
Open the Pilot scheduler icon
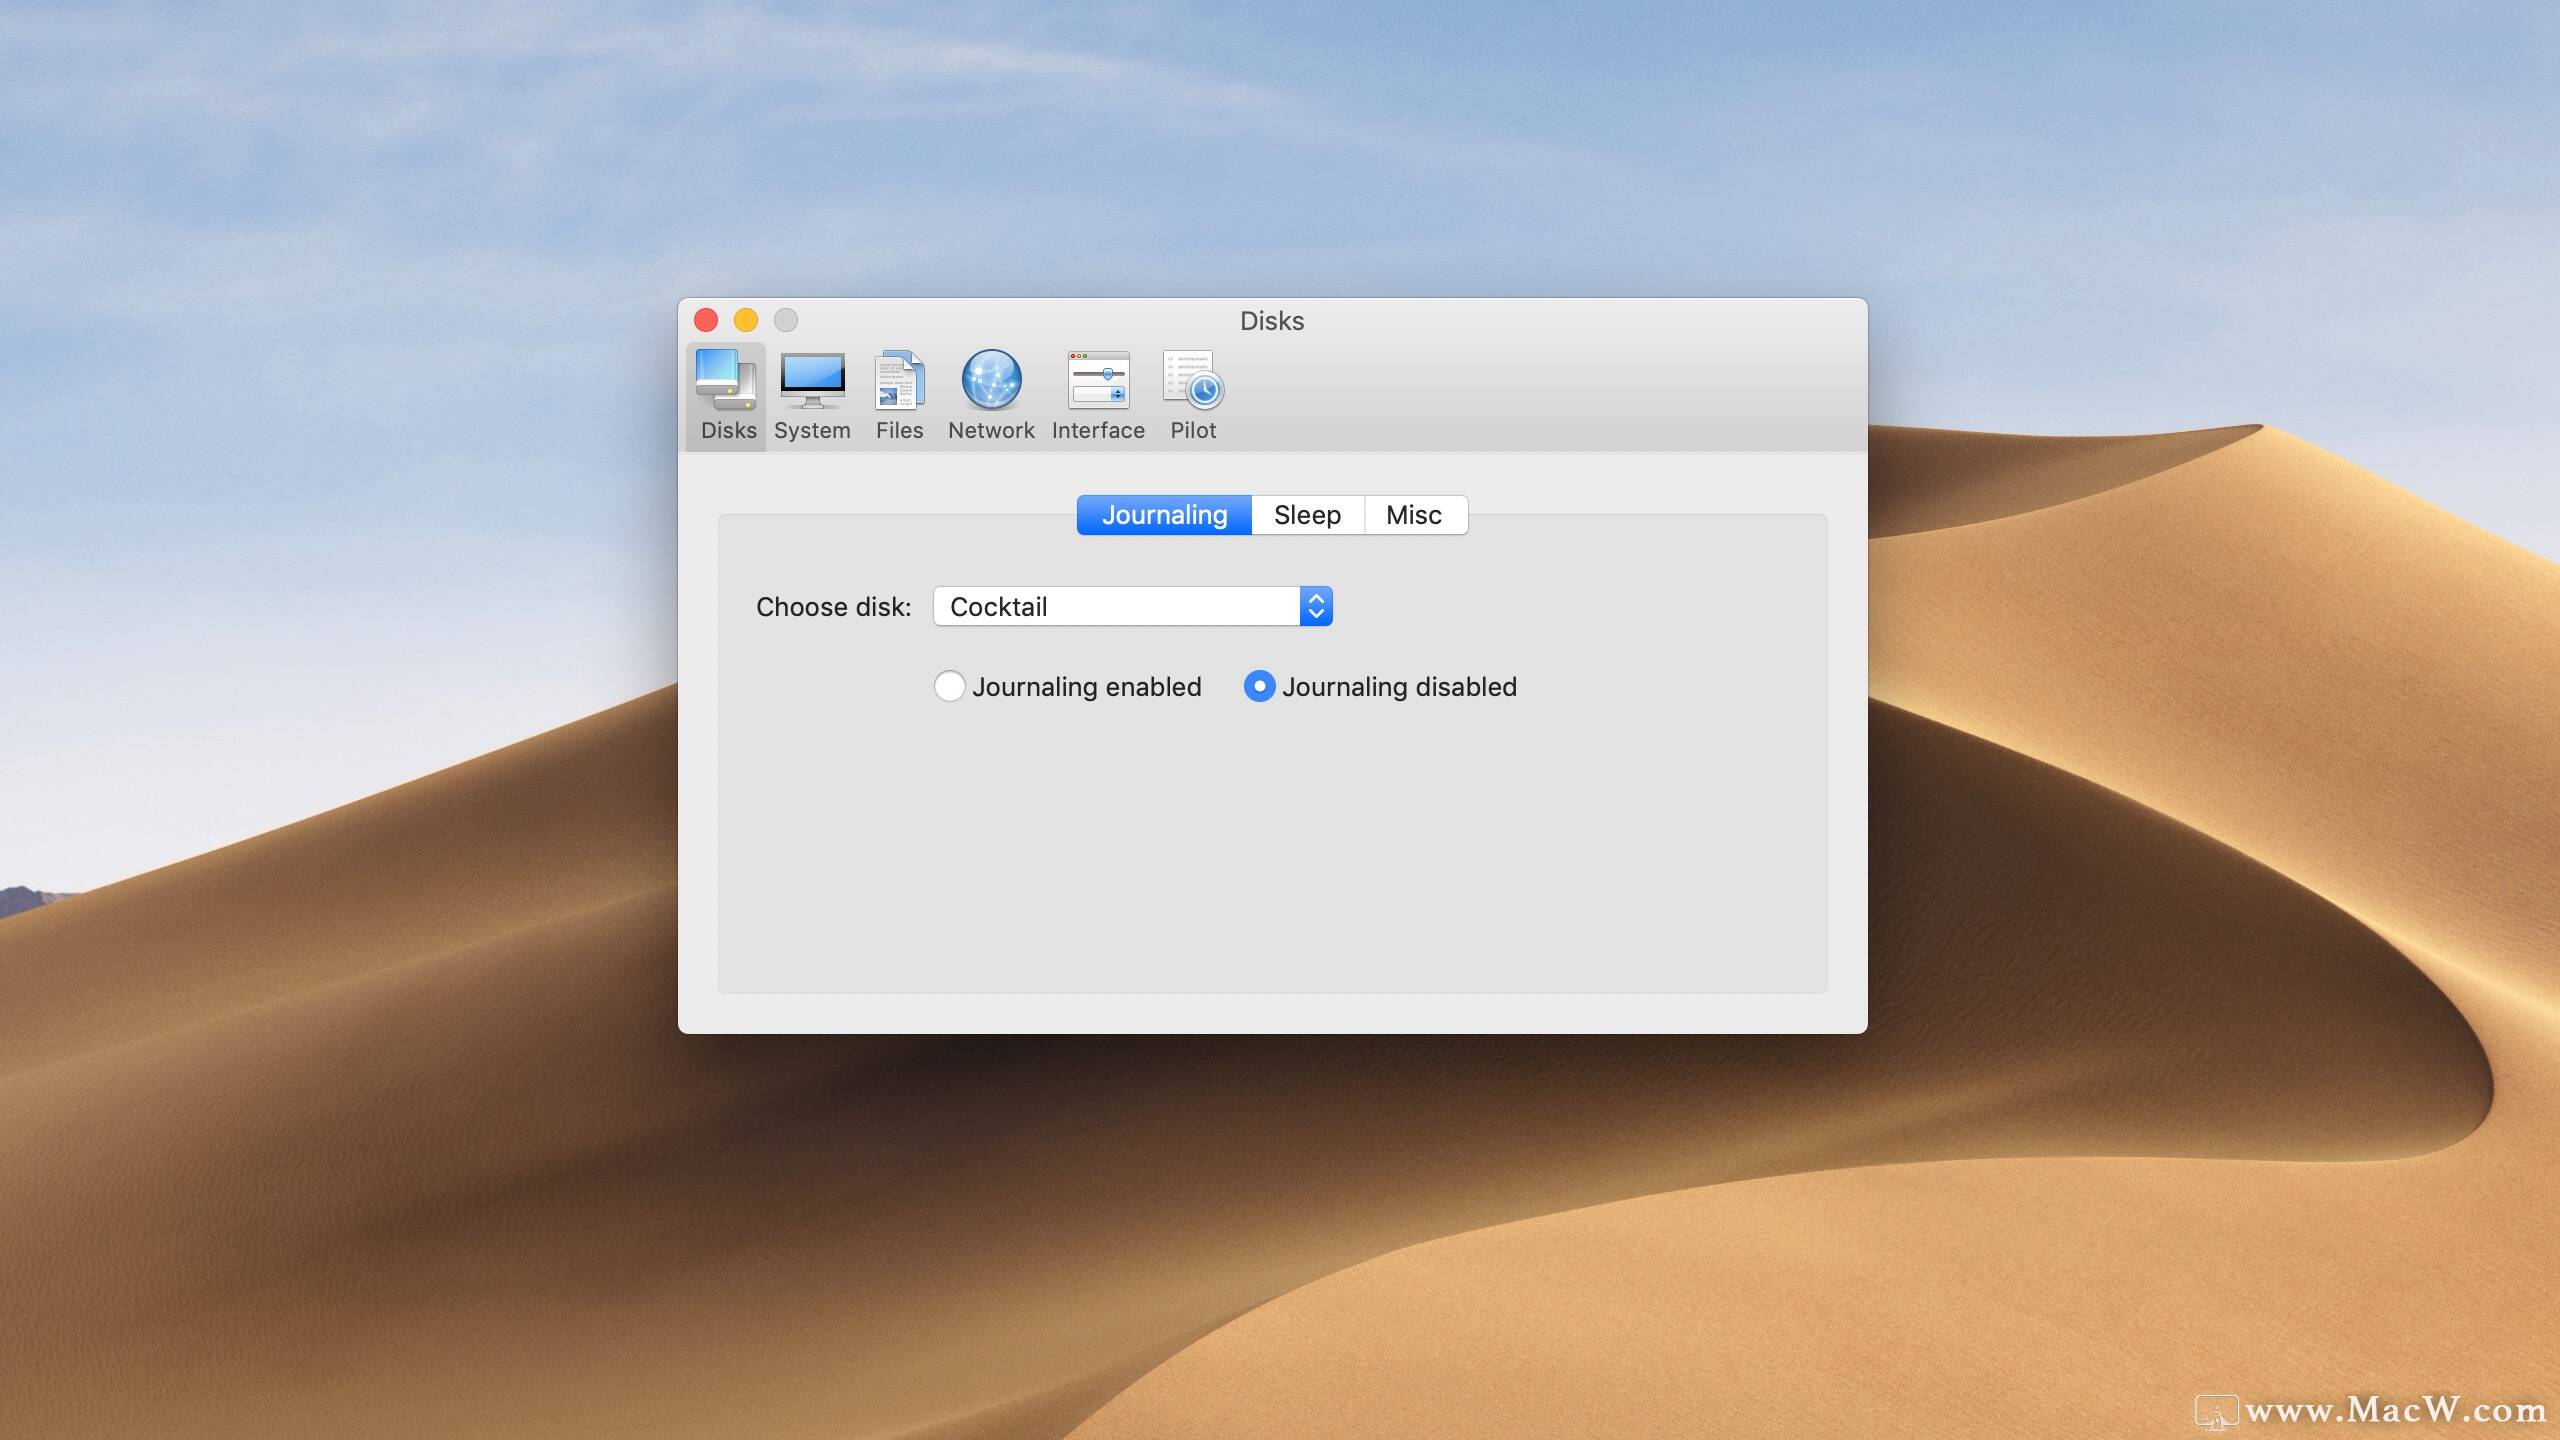[1192, 396]
